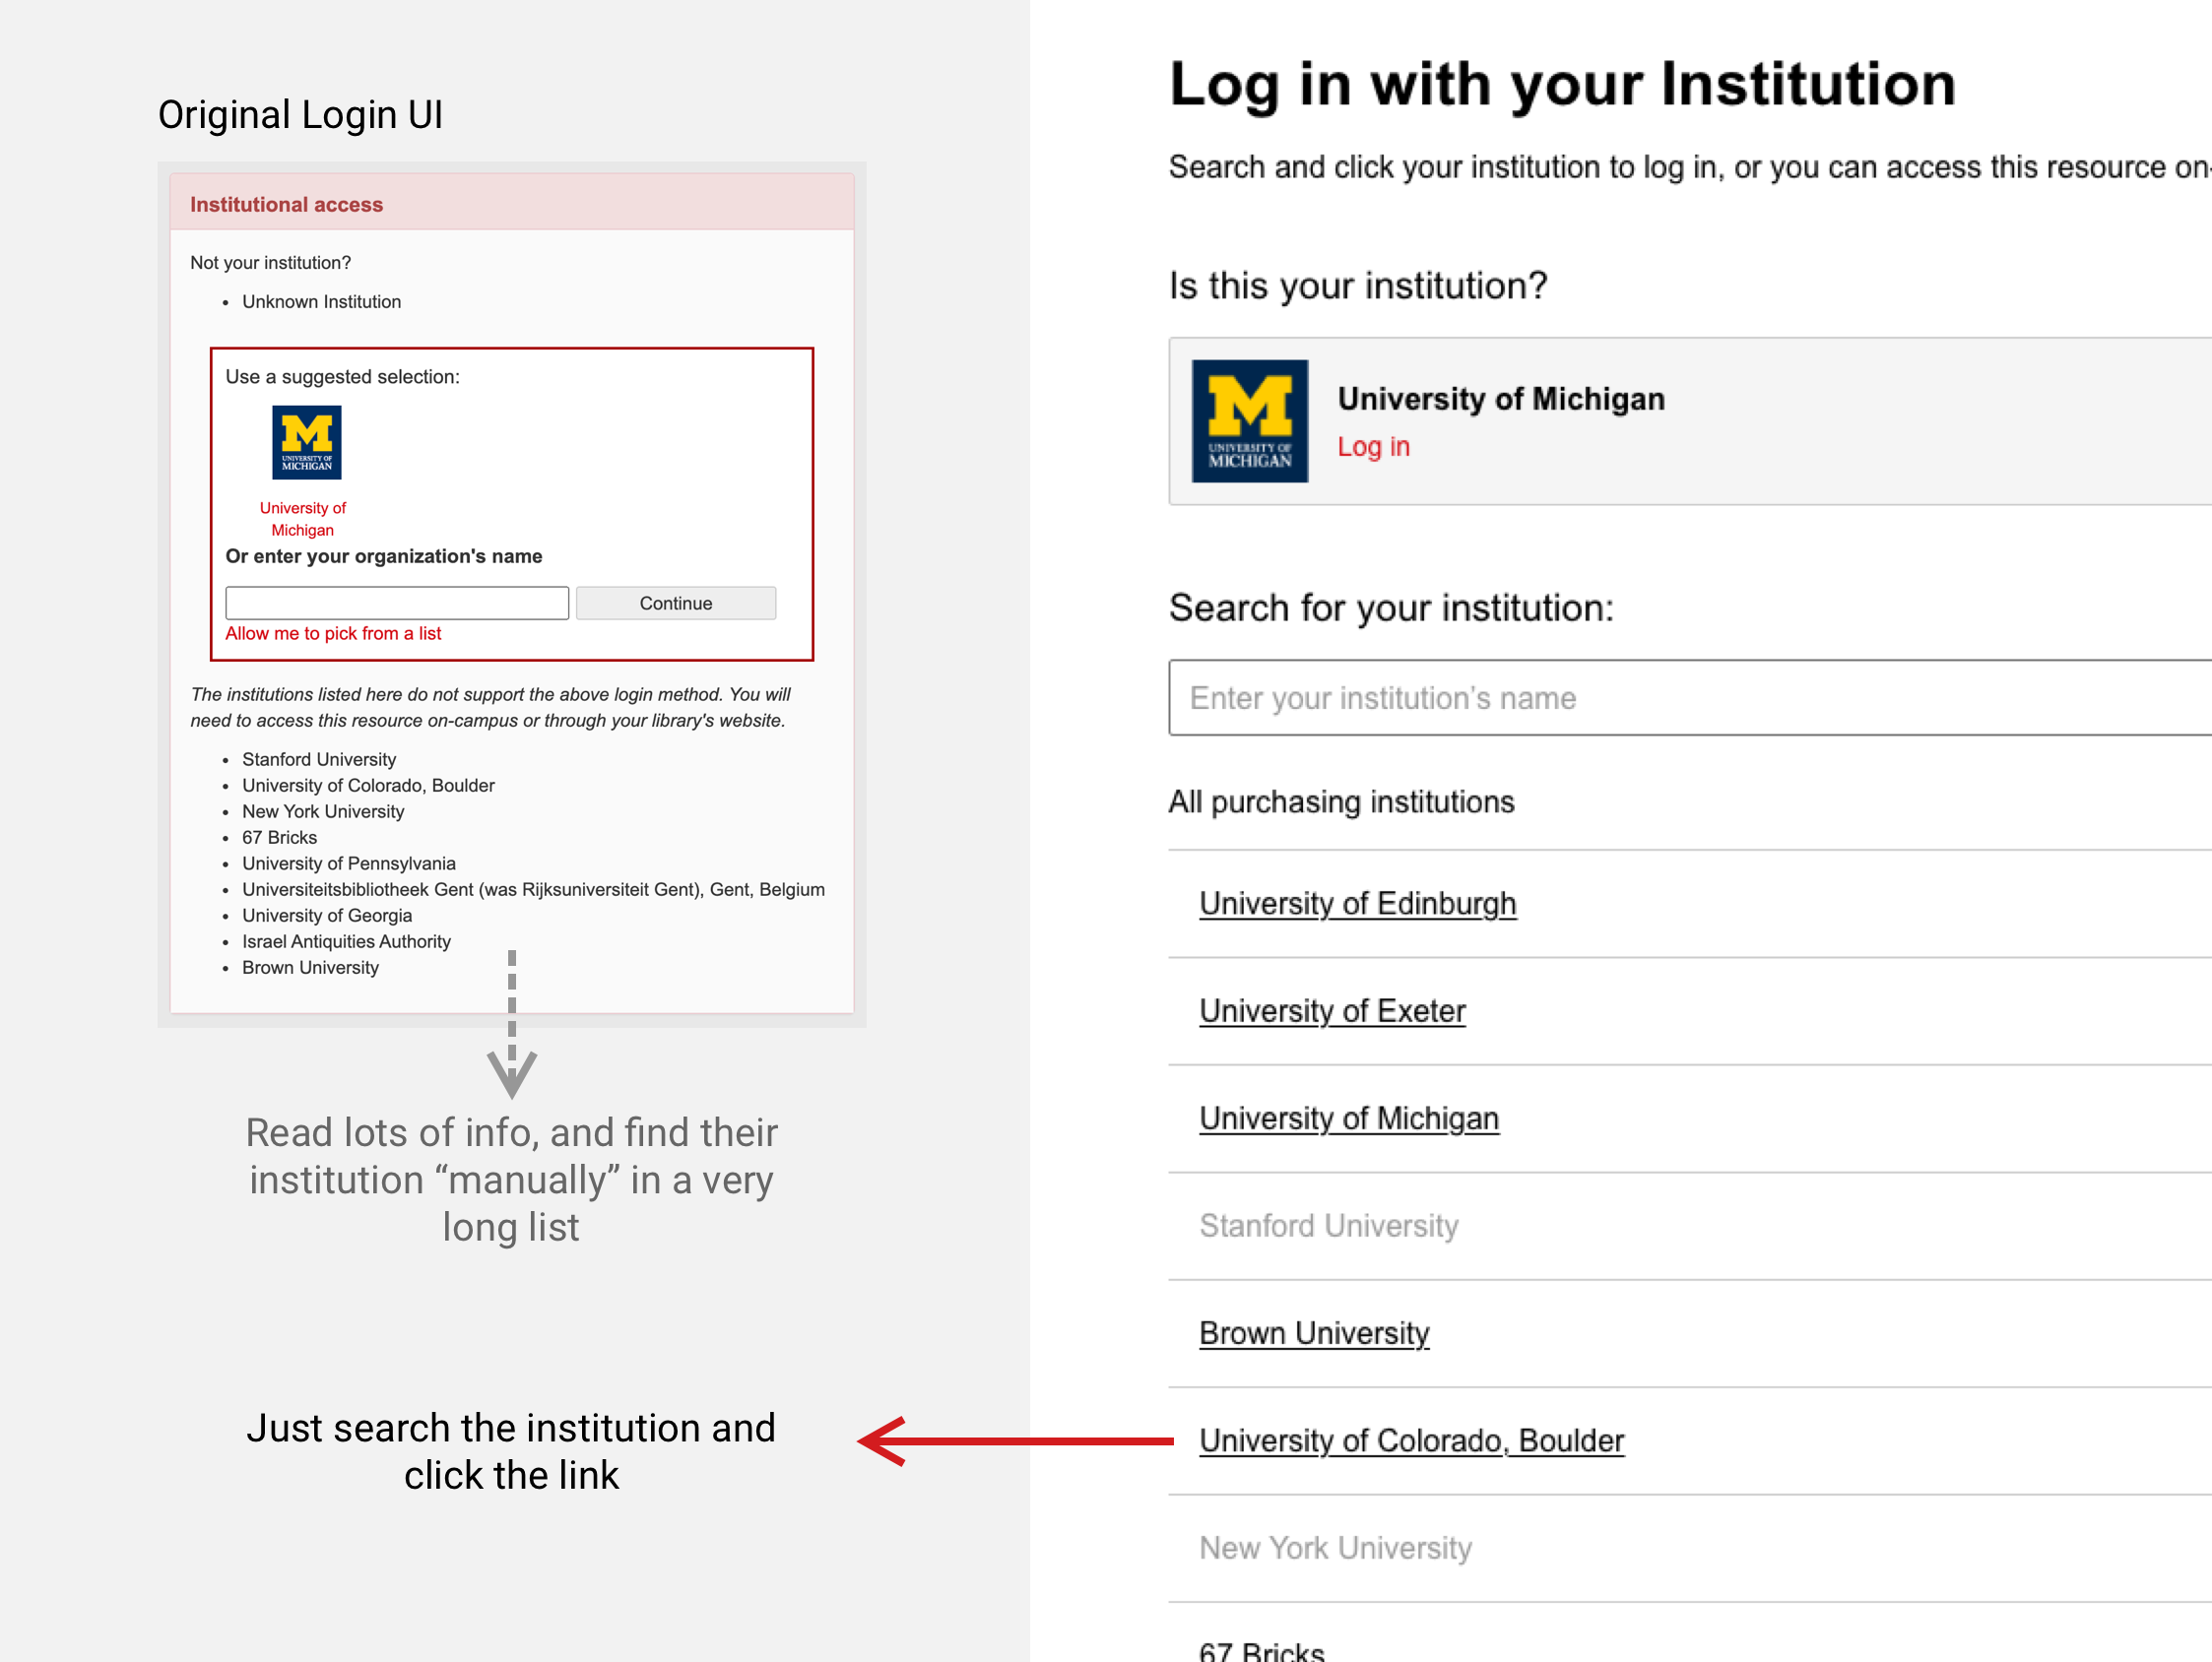Click the greyed-out New York University entry in right list
This screenshot has height=1662, width=2212.
tap(1336, 1548)
